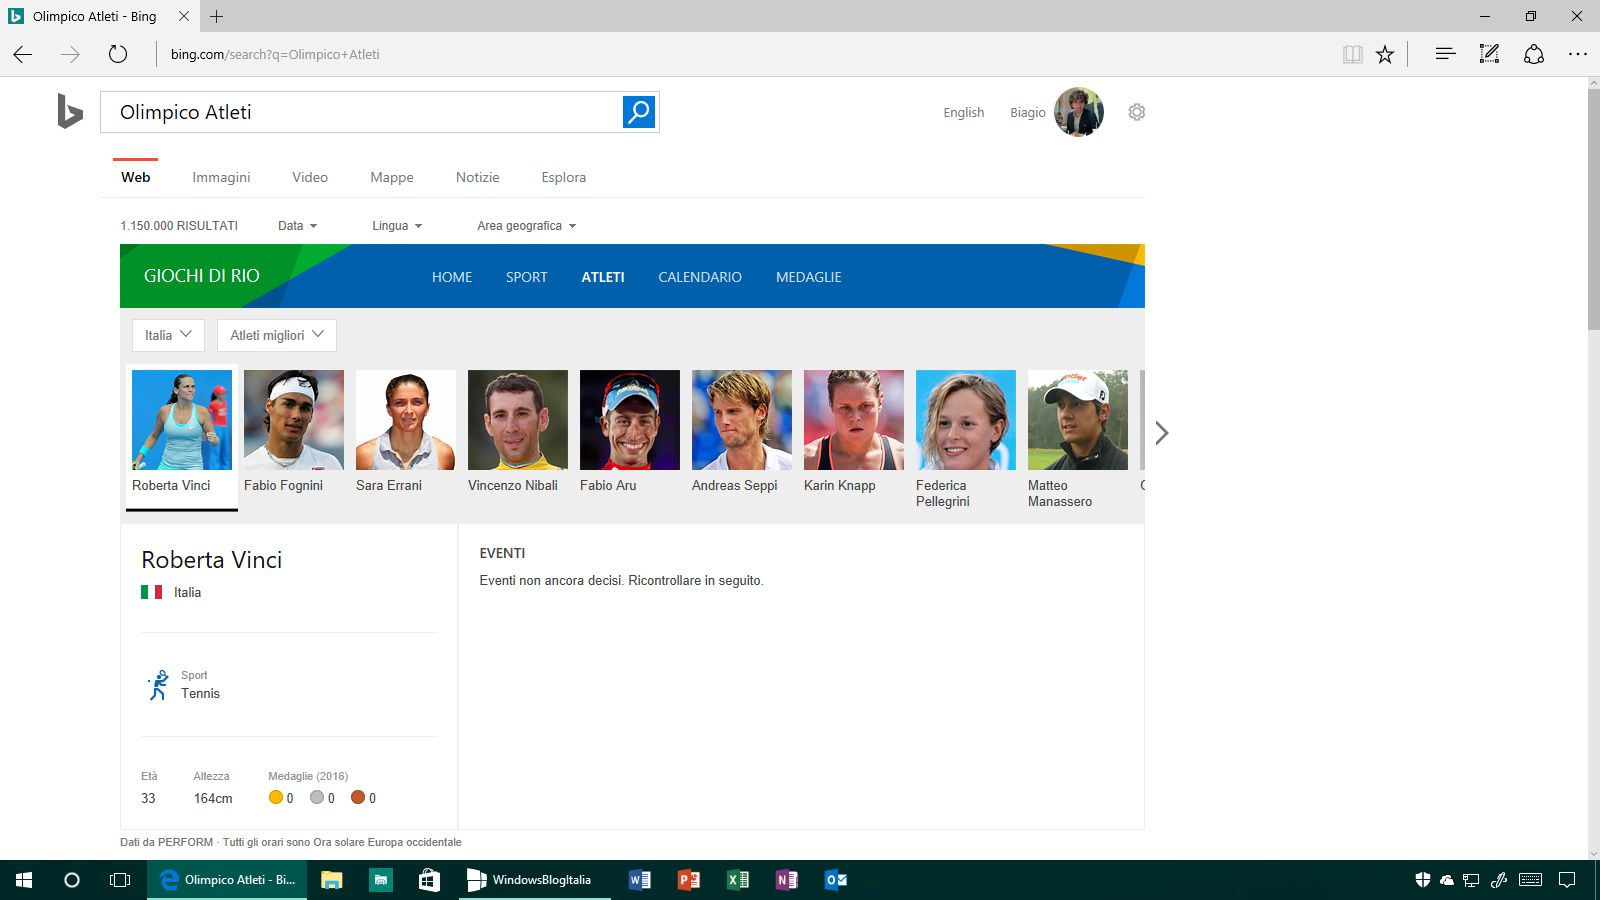Open Task View in taskbar
1600x900 pixels.
click(120, 880)
